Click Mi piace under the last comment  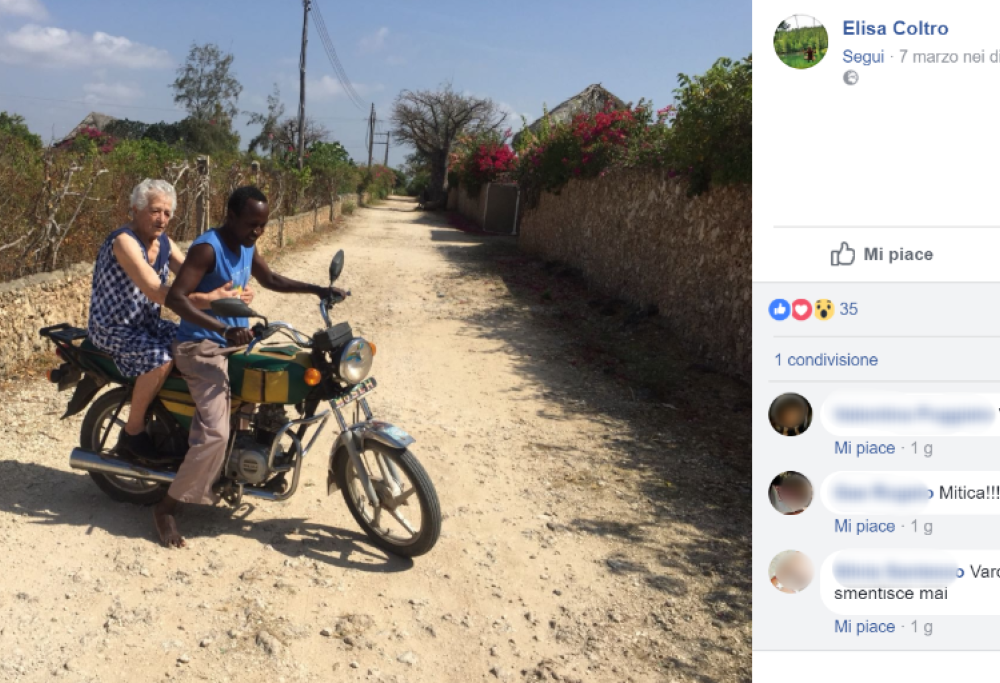coord(864,626)
